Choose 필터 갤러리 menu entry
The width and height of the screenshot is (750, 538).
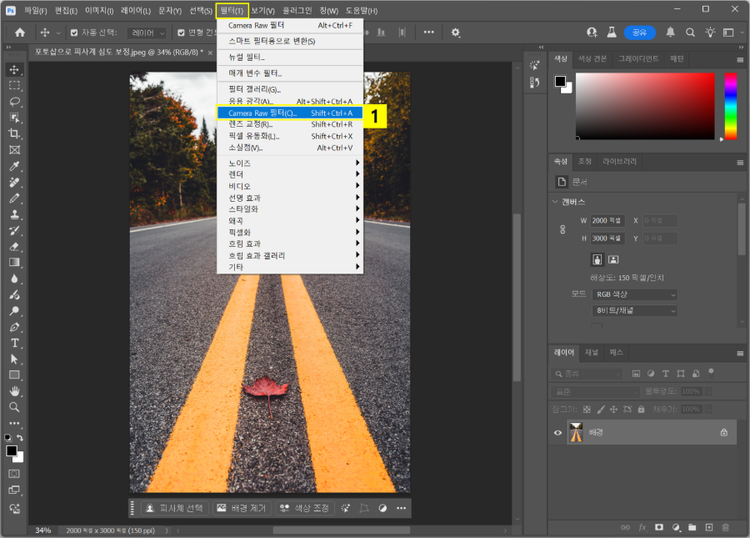(x=290, y=89)
